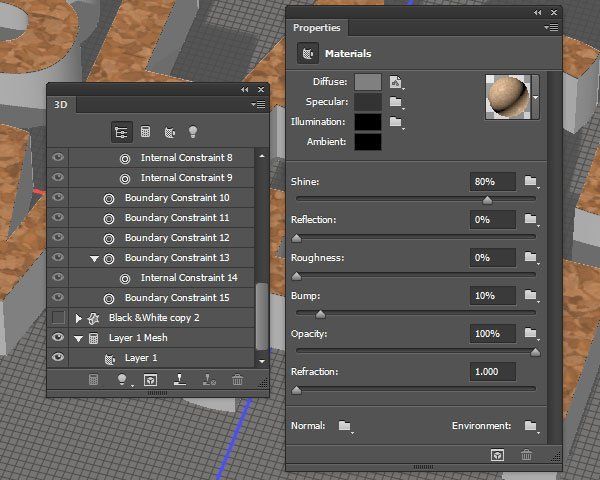Collapse the 3D panel with double arrows

tap(245, 90)
